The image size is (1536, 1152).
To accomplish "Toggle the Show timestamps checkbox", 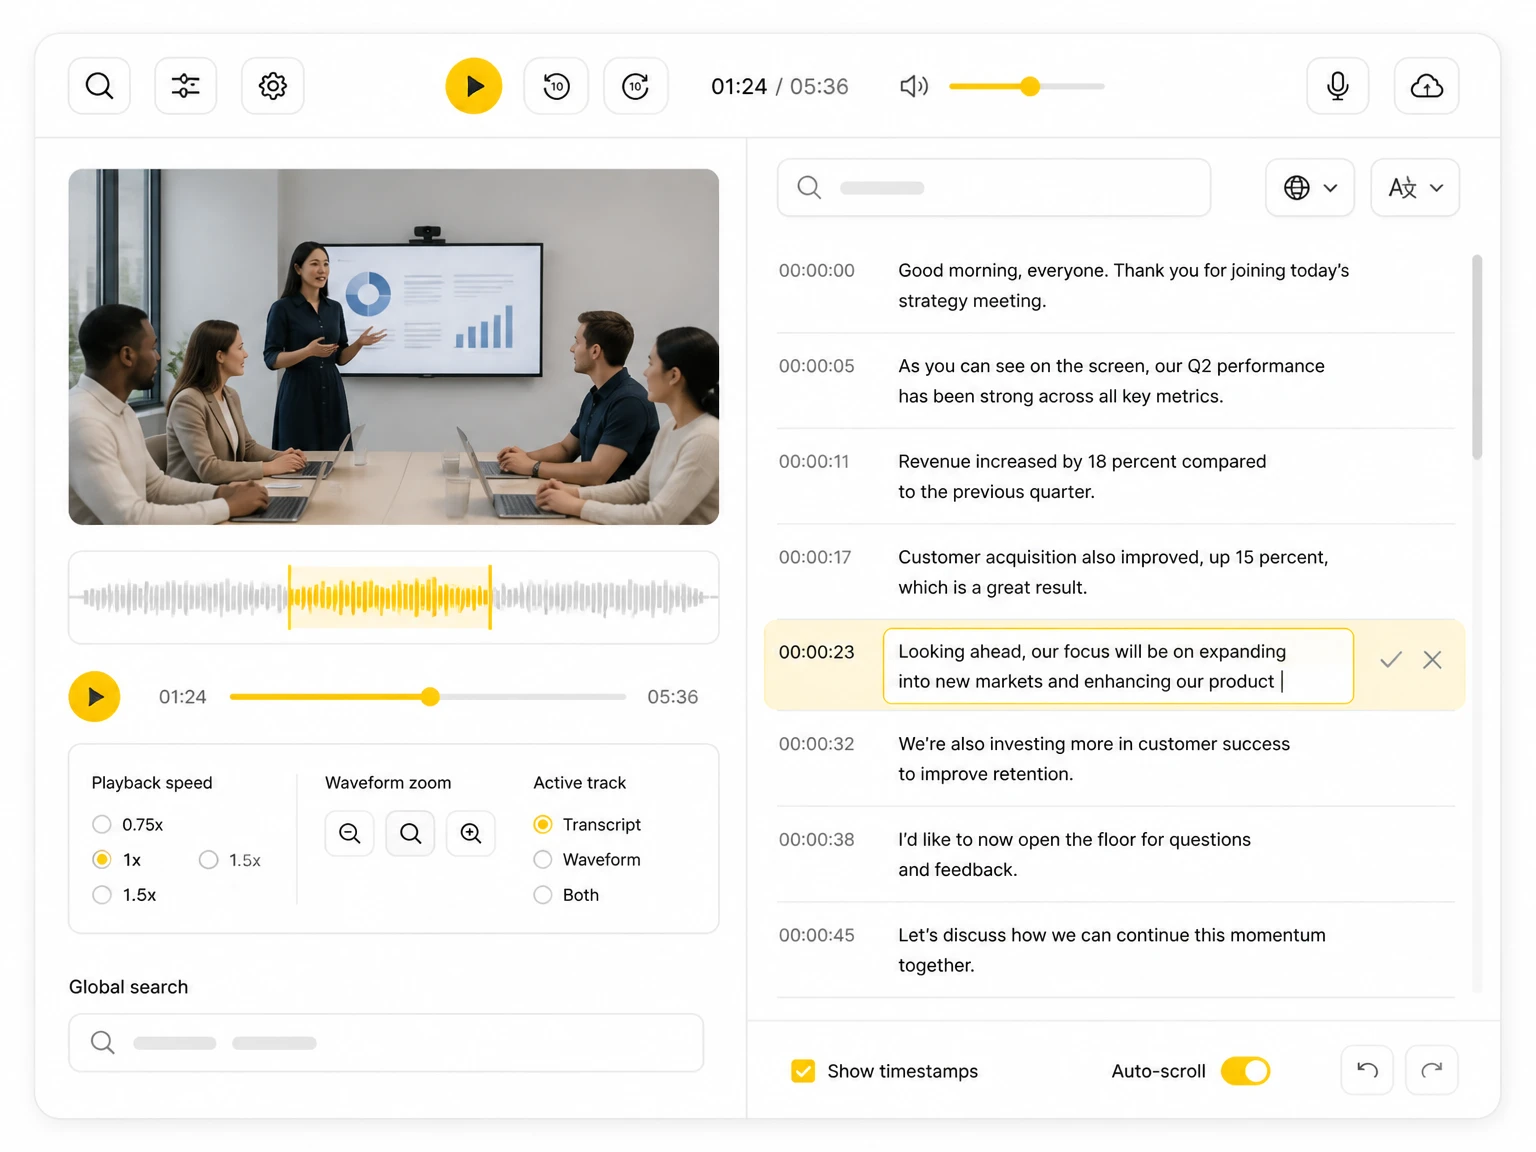I will [x=803, y=1072].
